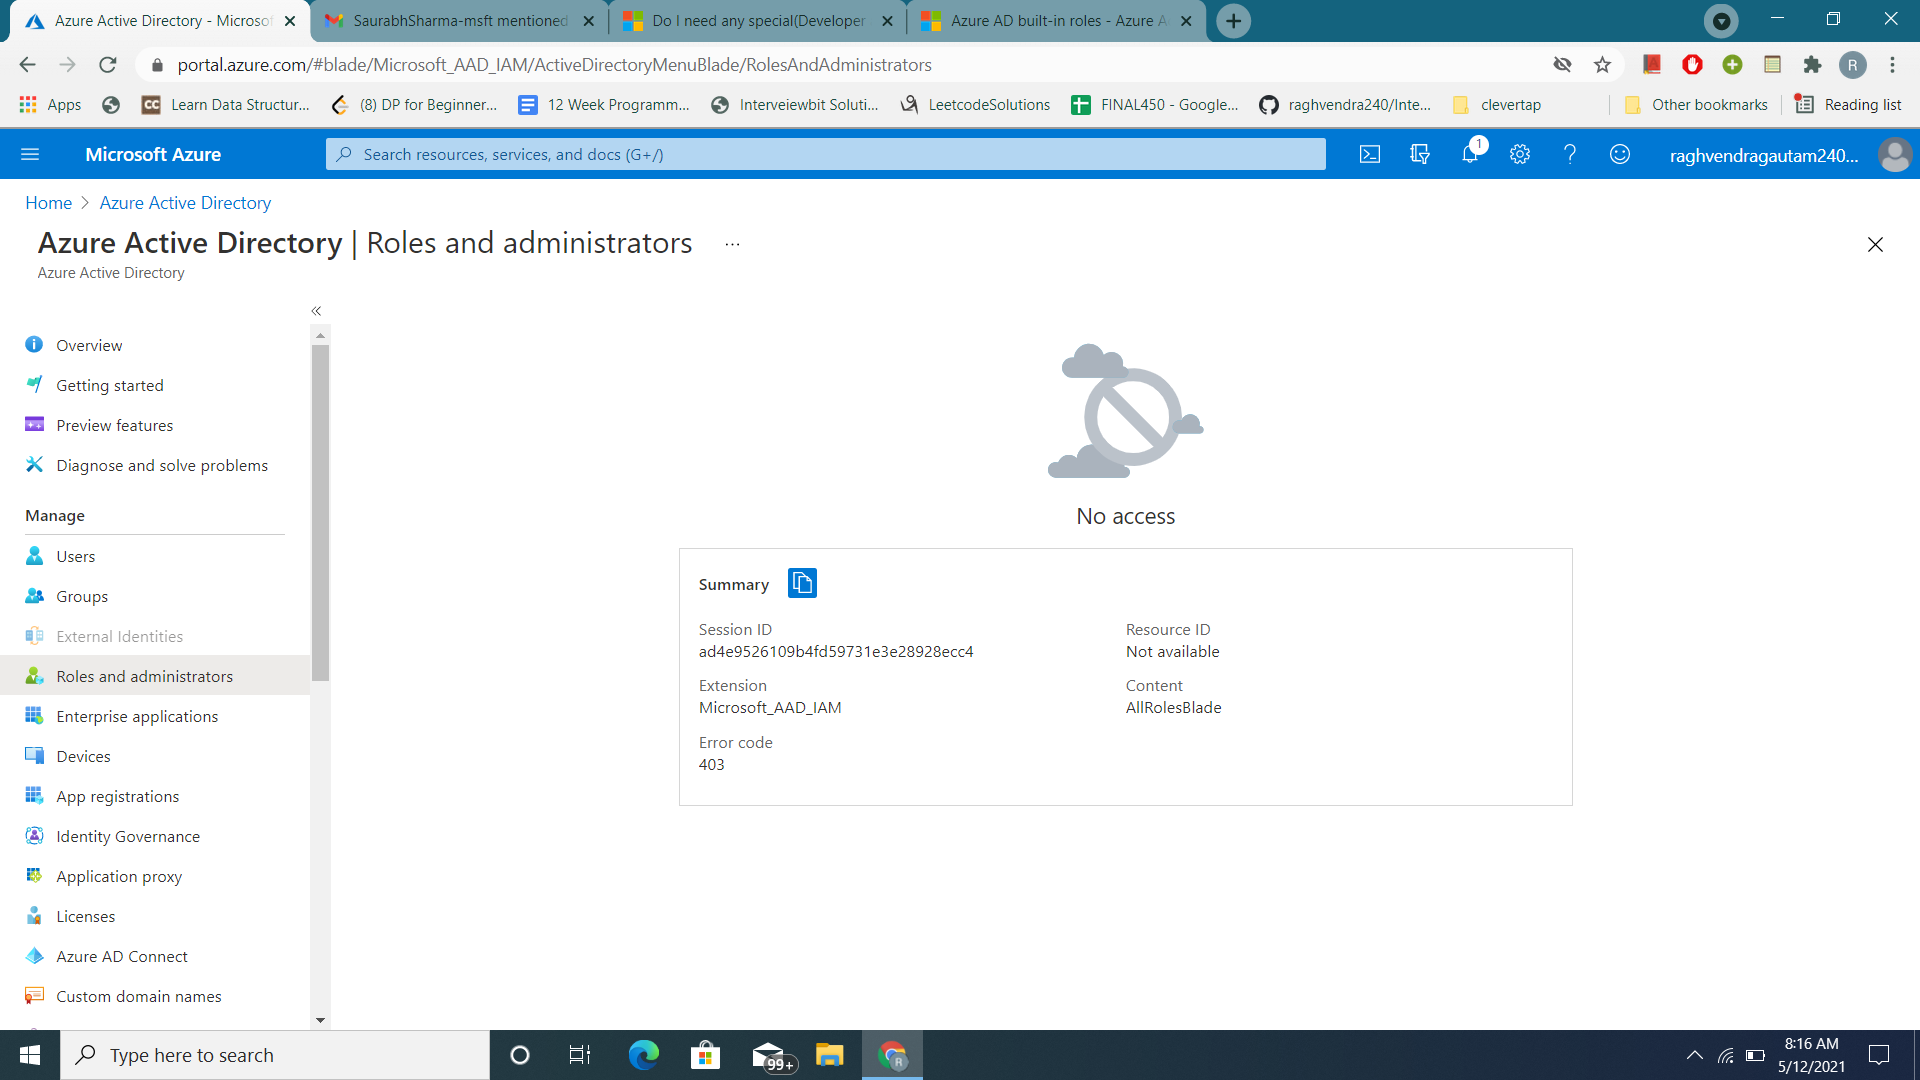The image size is (1920, 1080).
Task: Click the taskbar Type here to search box
Action: click(x=275, y=1055)
